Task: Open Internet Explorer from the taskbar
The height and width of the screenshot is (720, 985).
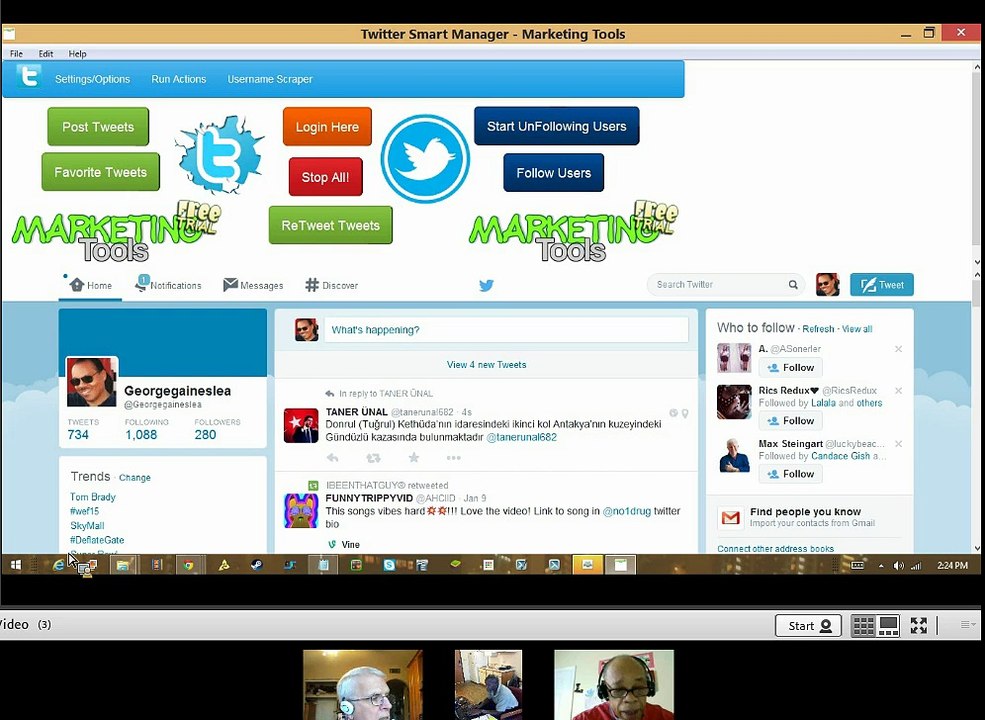Action: [x=58, y=565]
